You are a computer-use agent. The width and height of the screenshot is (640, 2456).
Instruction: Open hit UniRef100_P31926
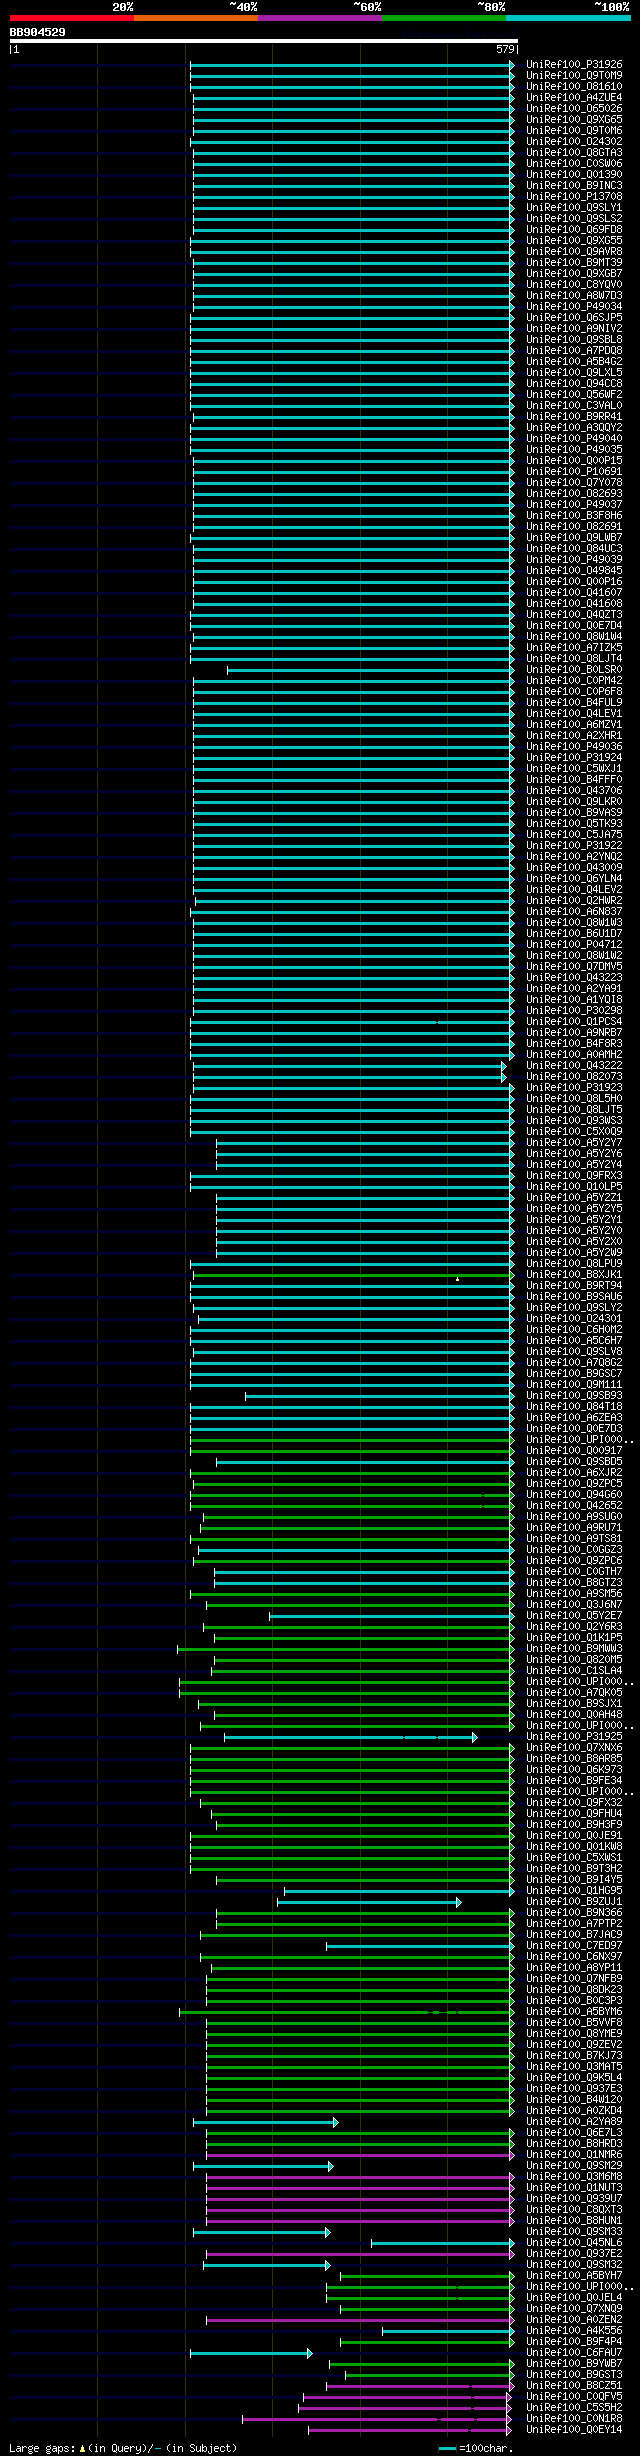574,64
